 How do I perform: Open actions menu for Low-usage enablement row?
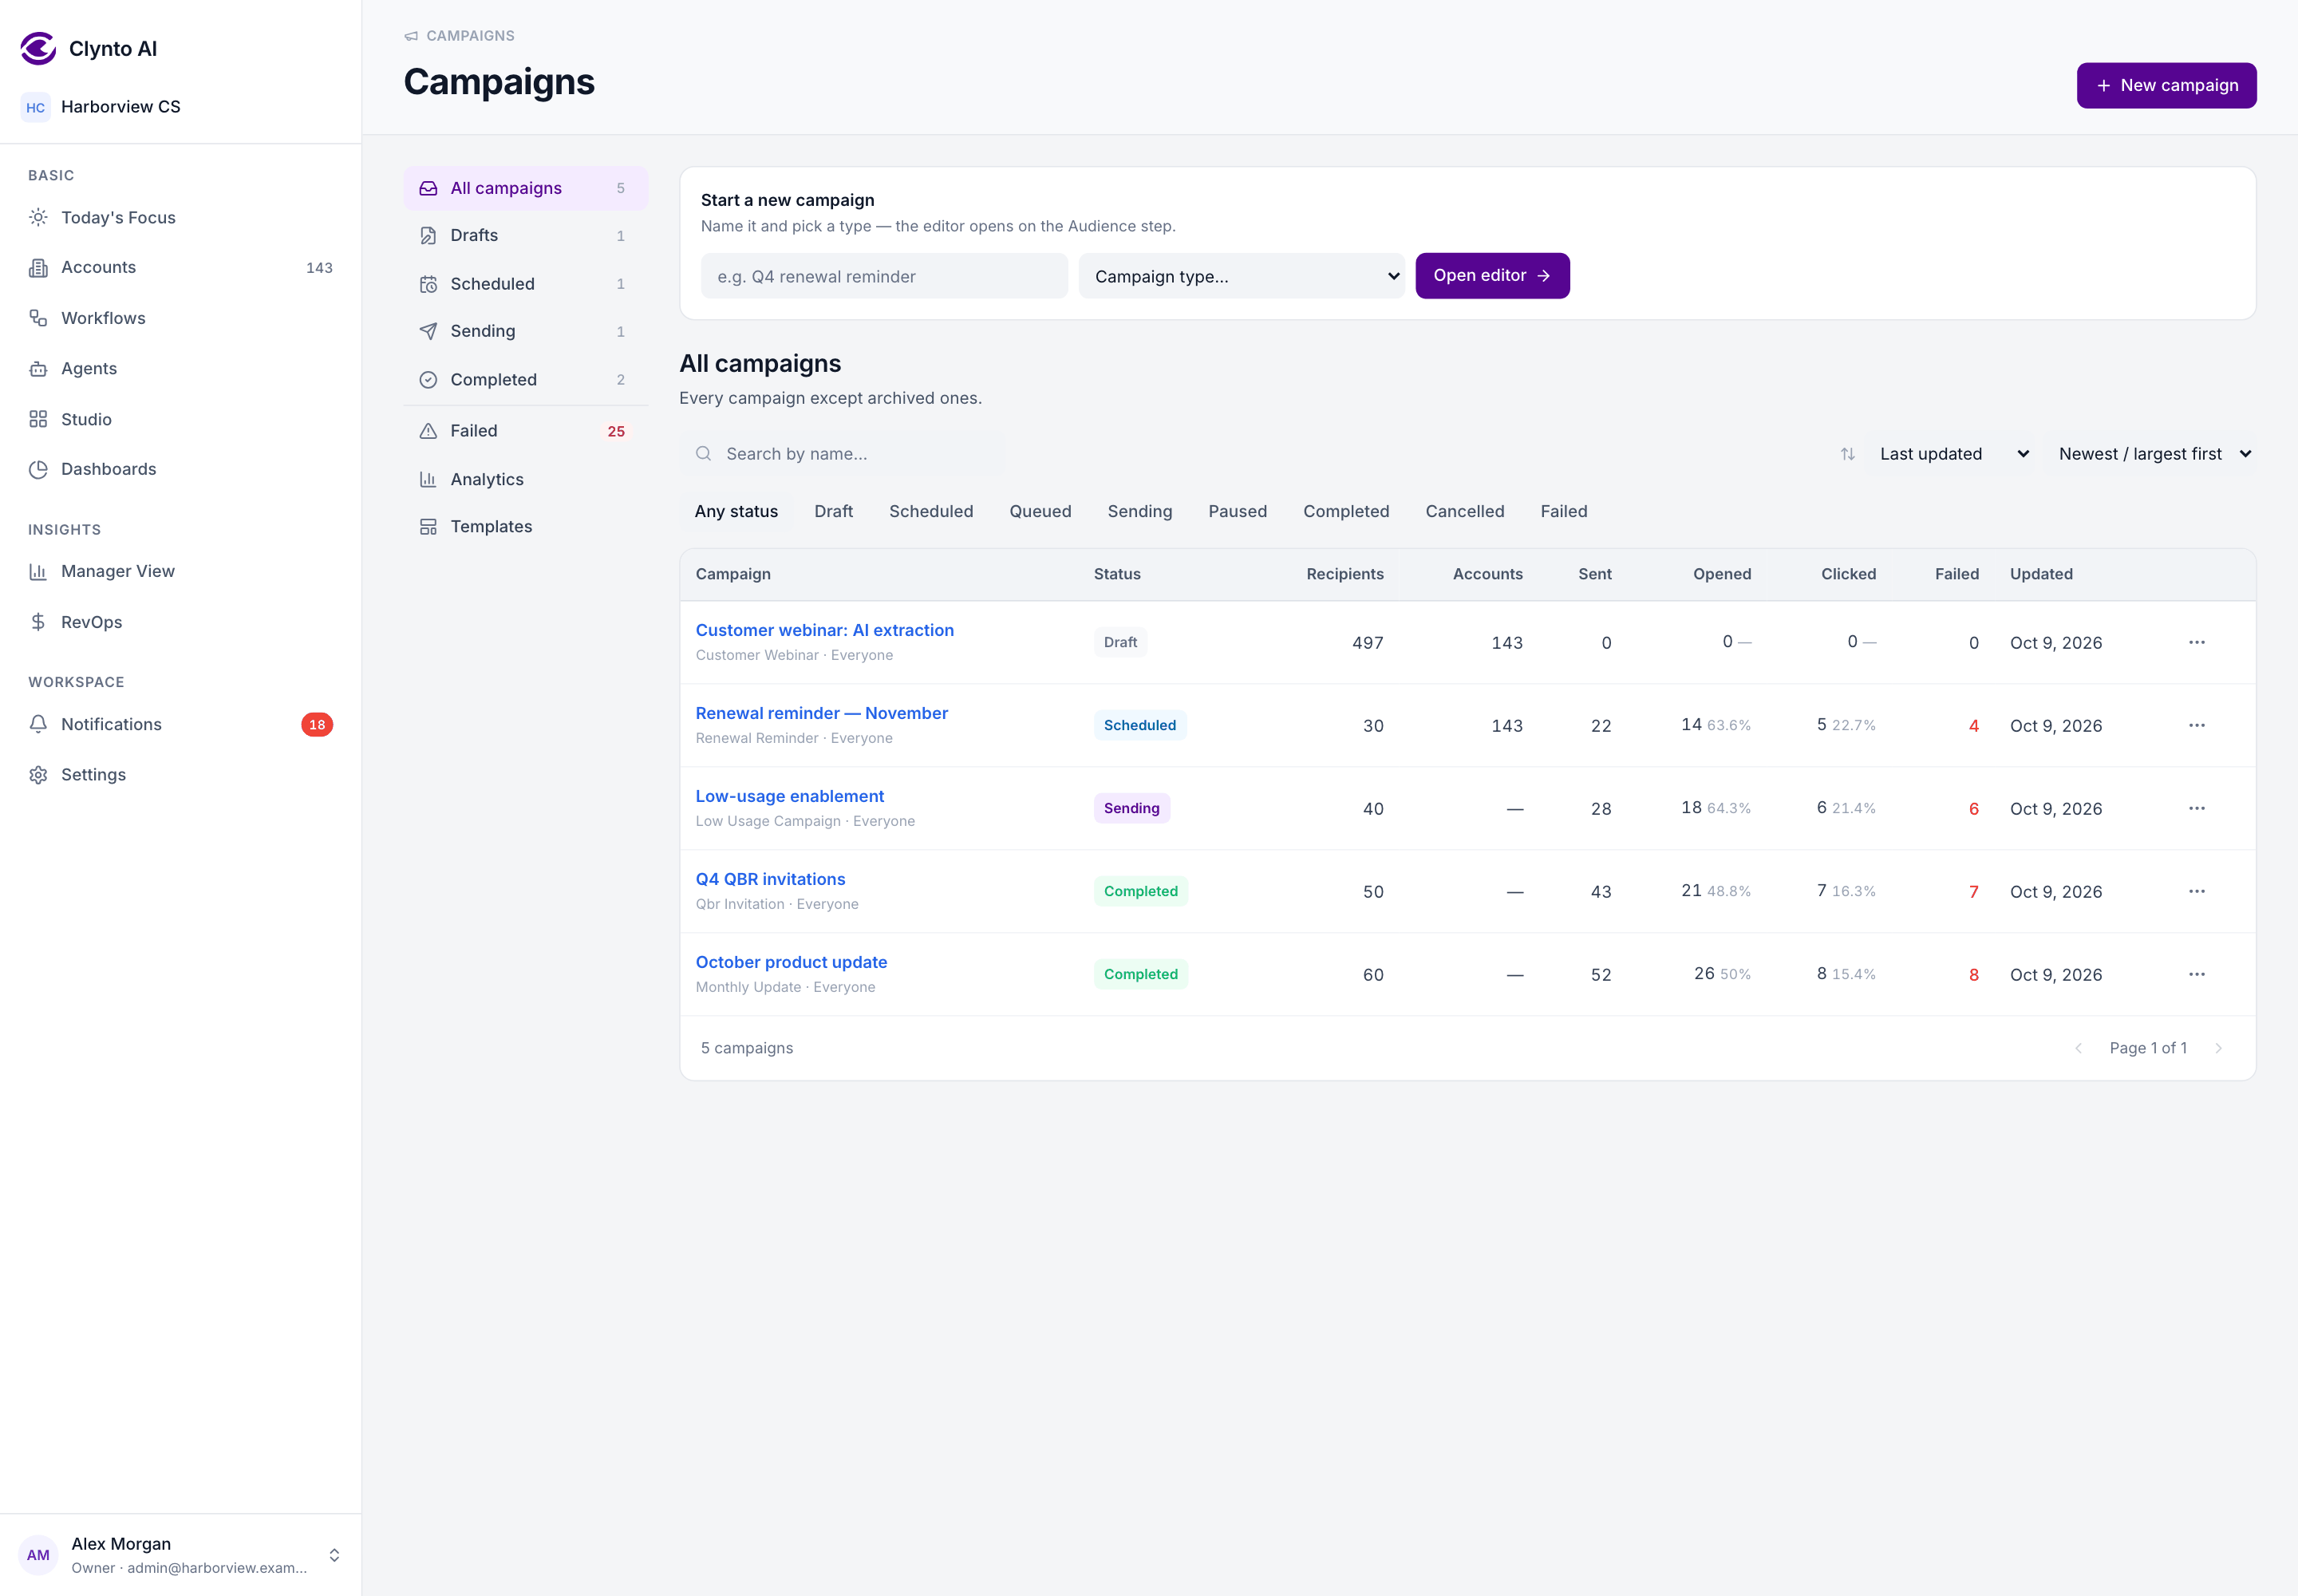tap(2197, 808)
